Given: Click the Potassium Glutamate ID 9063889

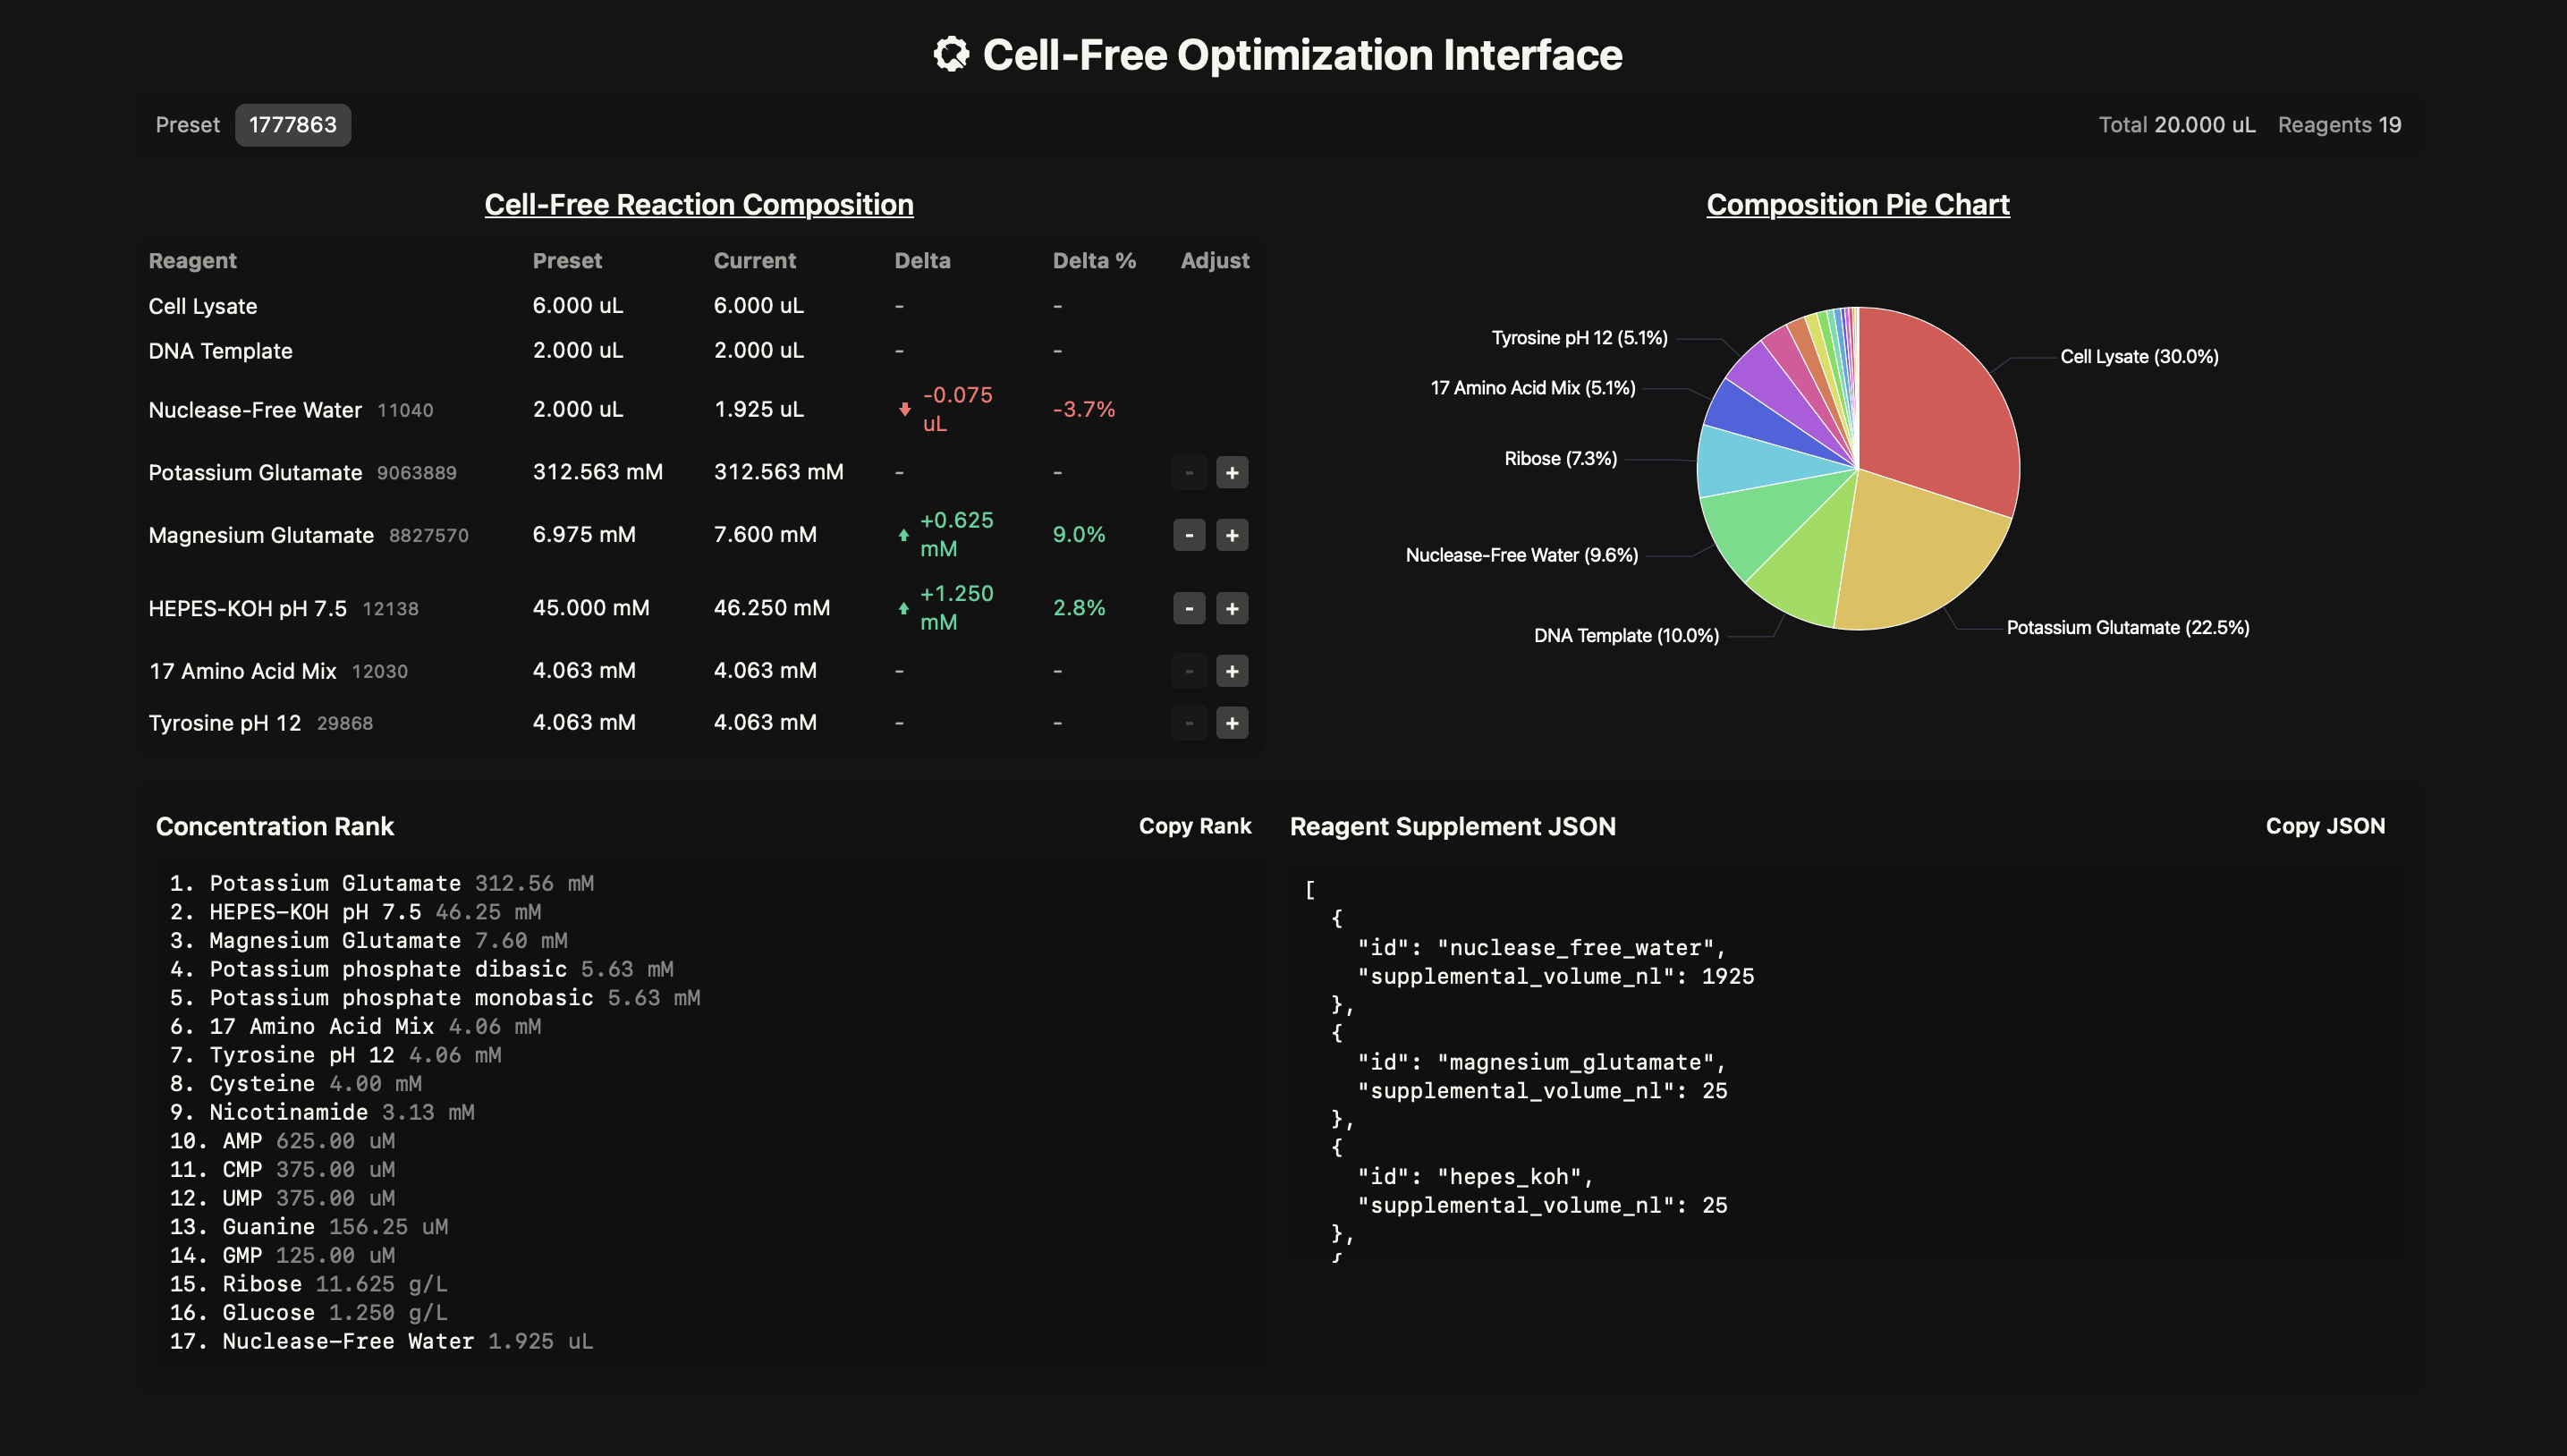Looking at the screenshot, I should pos(416,473).
